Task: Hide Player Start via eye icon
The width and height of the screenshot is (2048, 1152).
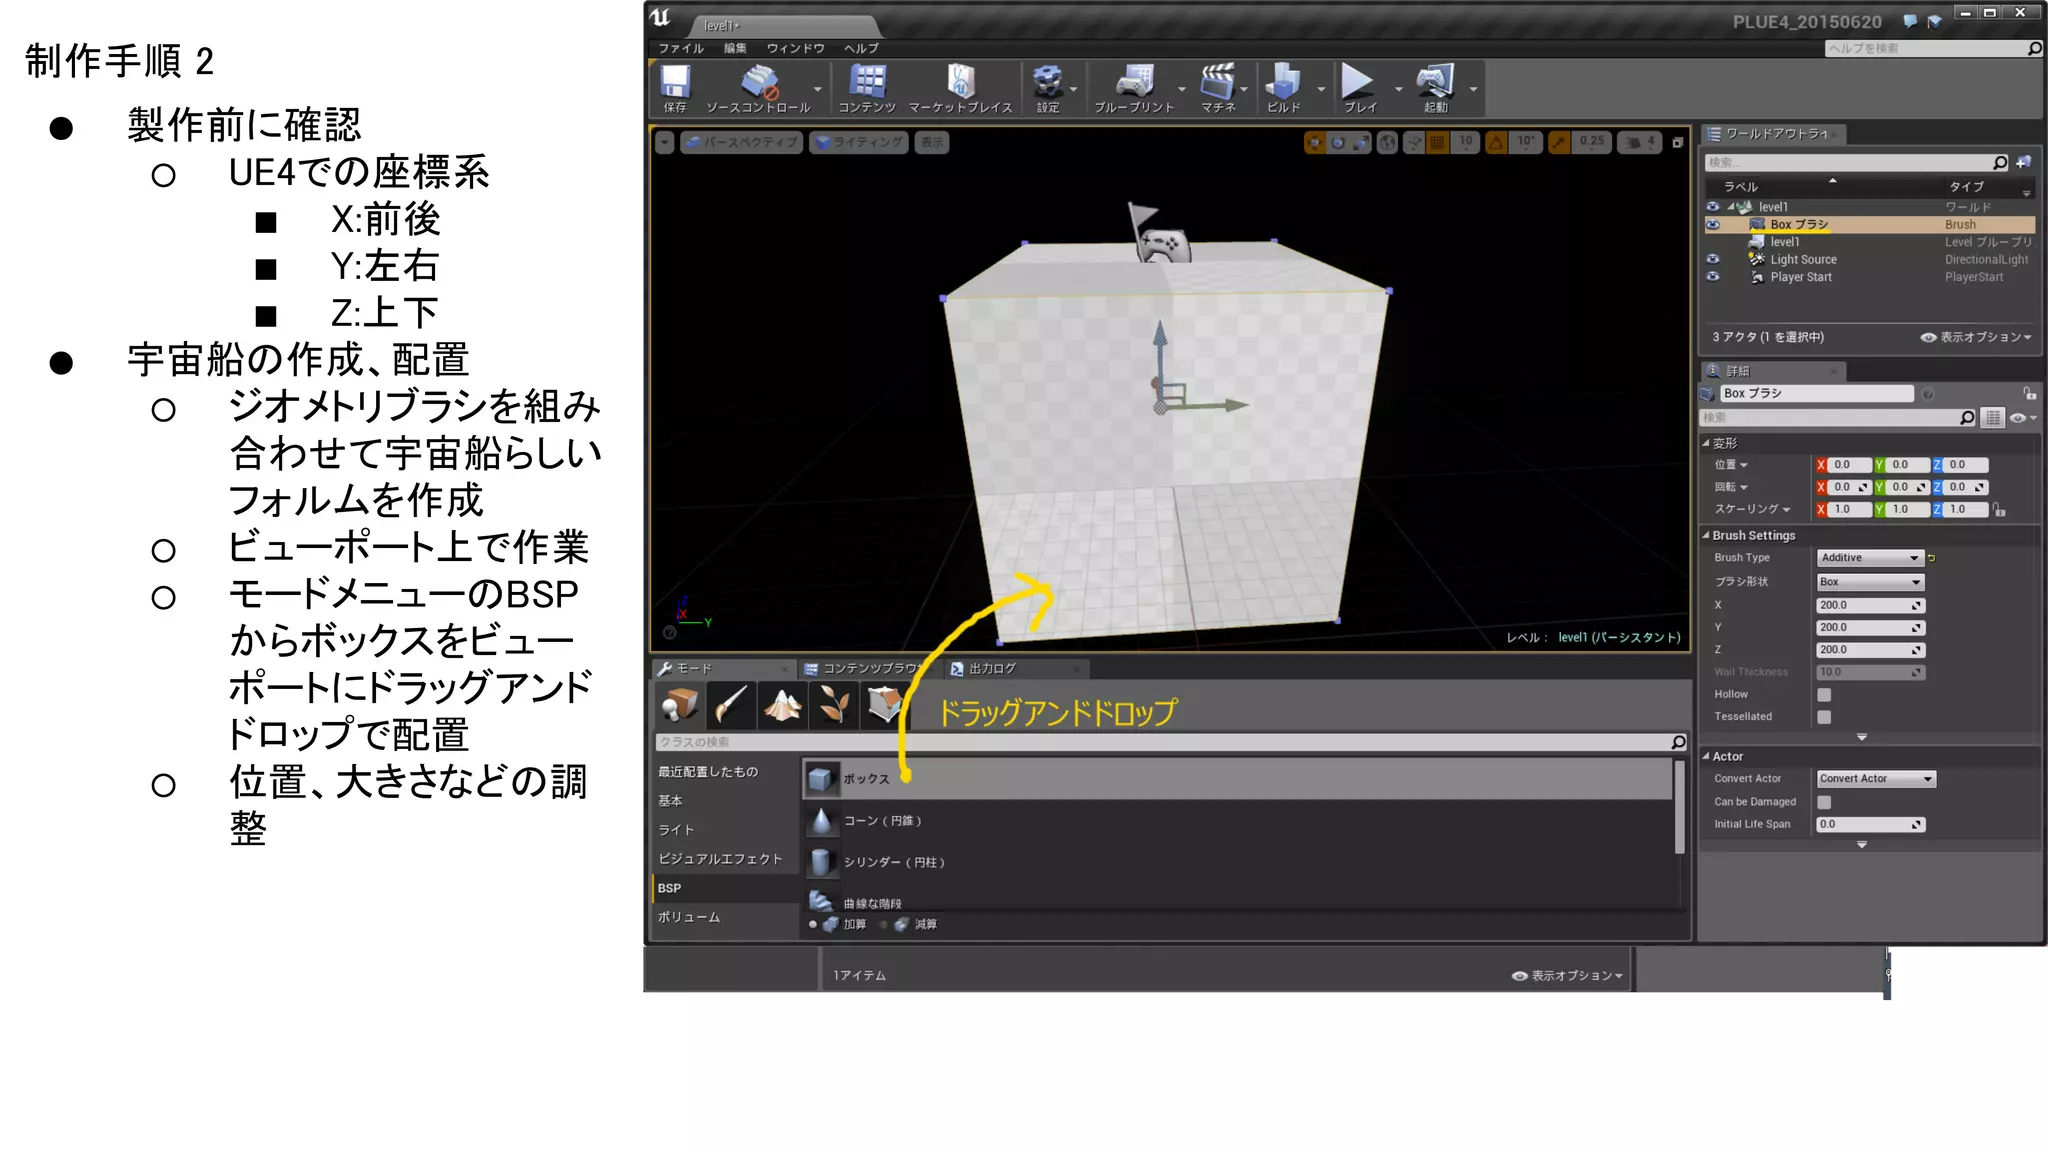Action: click(1713, 277)
